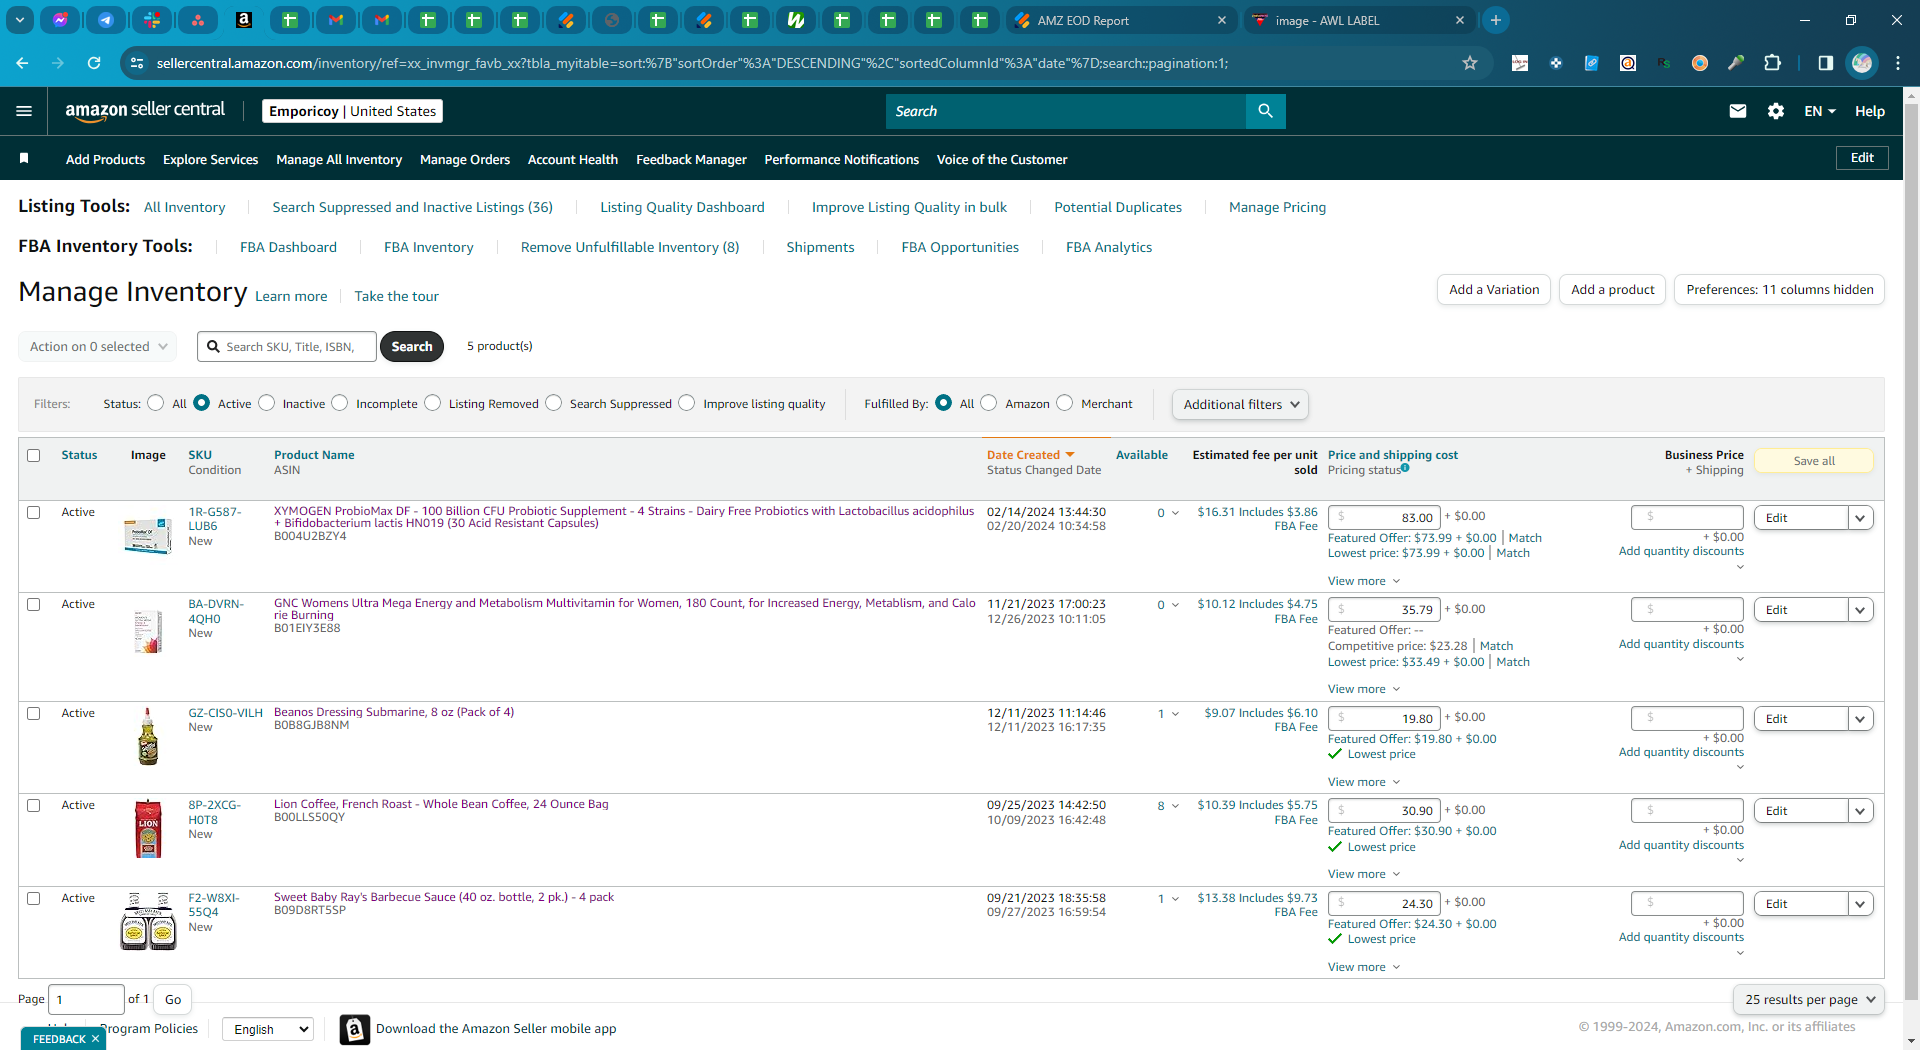Open the Messenger pinned tab
1920x1050 pixels.
tap(60, 20)
